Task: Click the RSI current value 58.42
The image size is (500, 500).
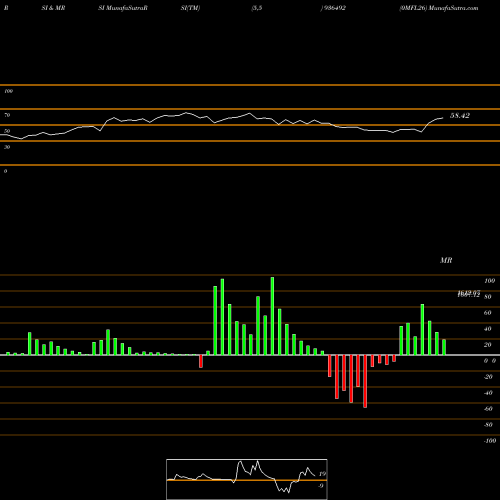Action: point(460,116)
